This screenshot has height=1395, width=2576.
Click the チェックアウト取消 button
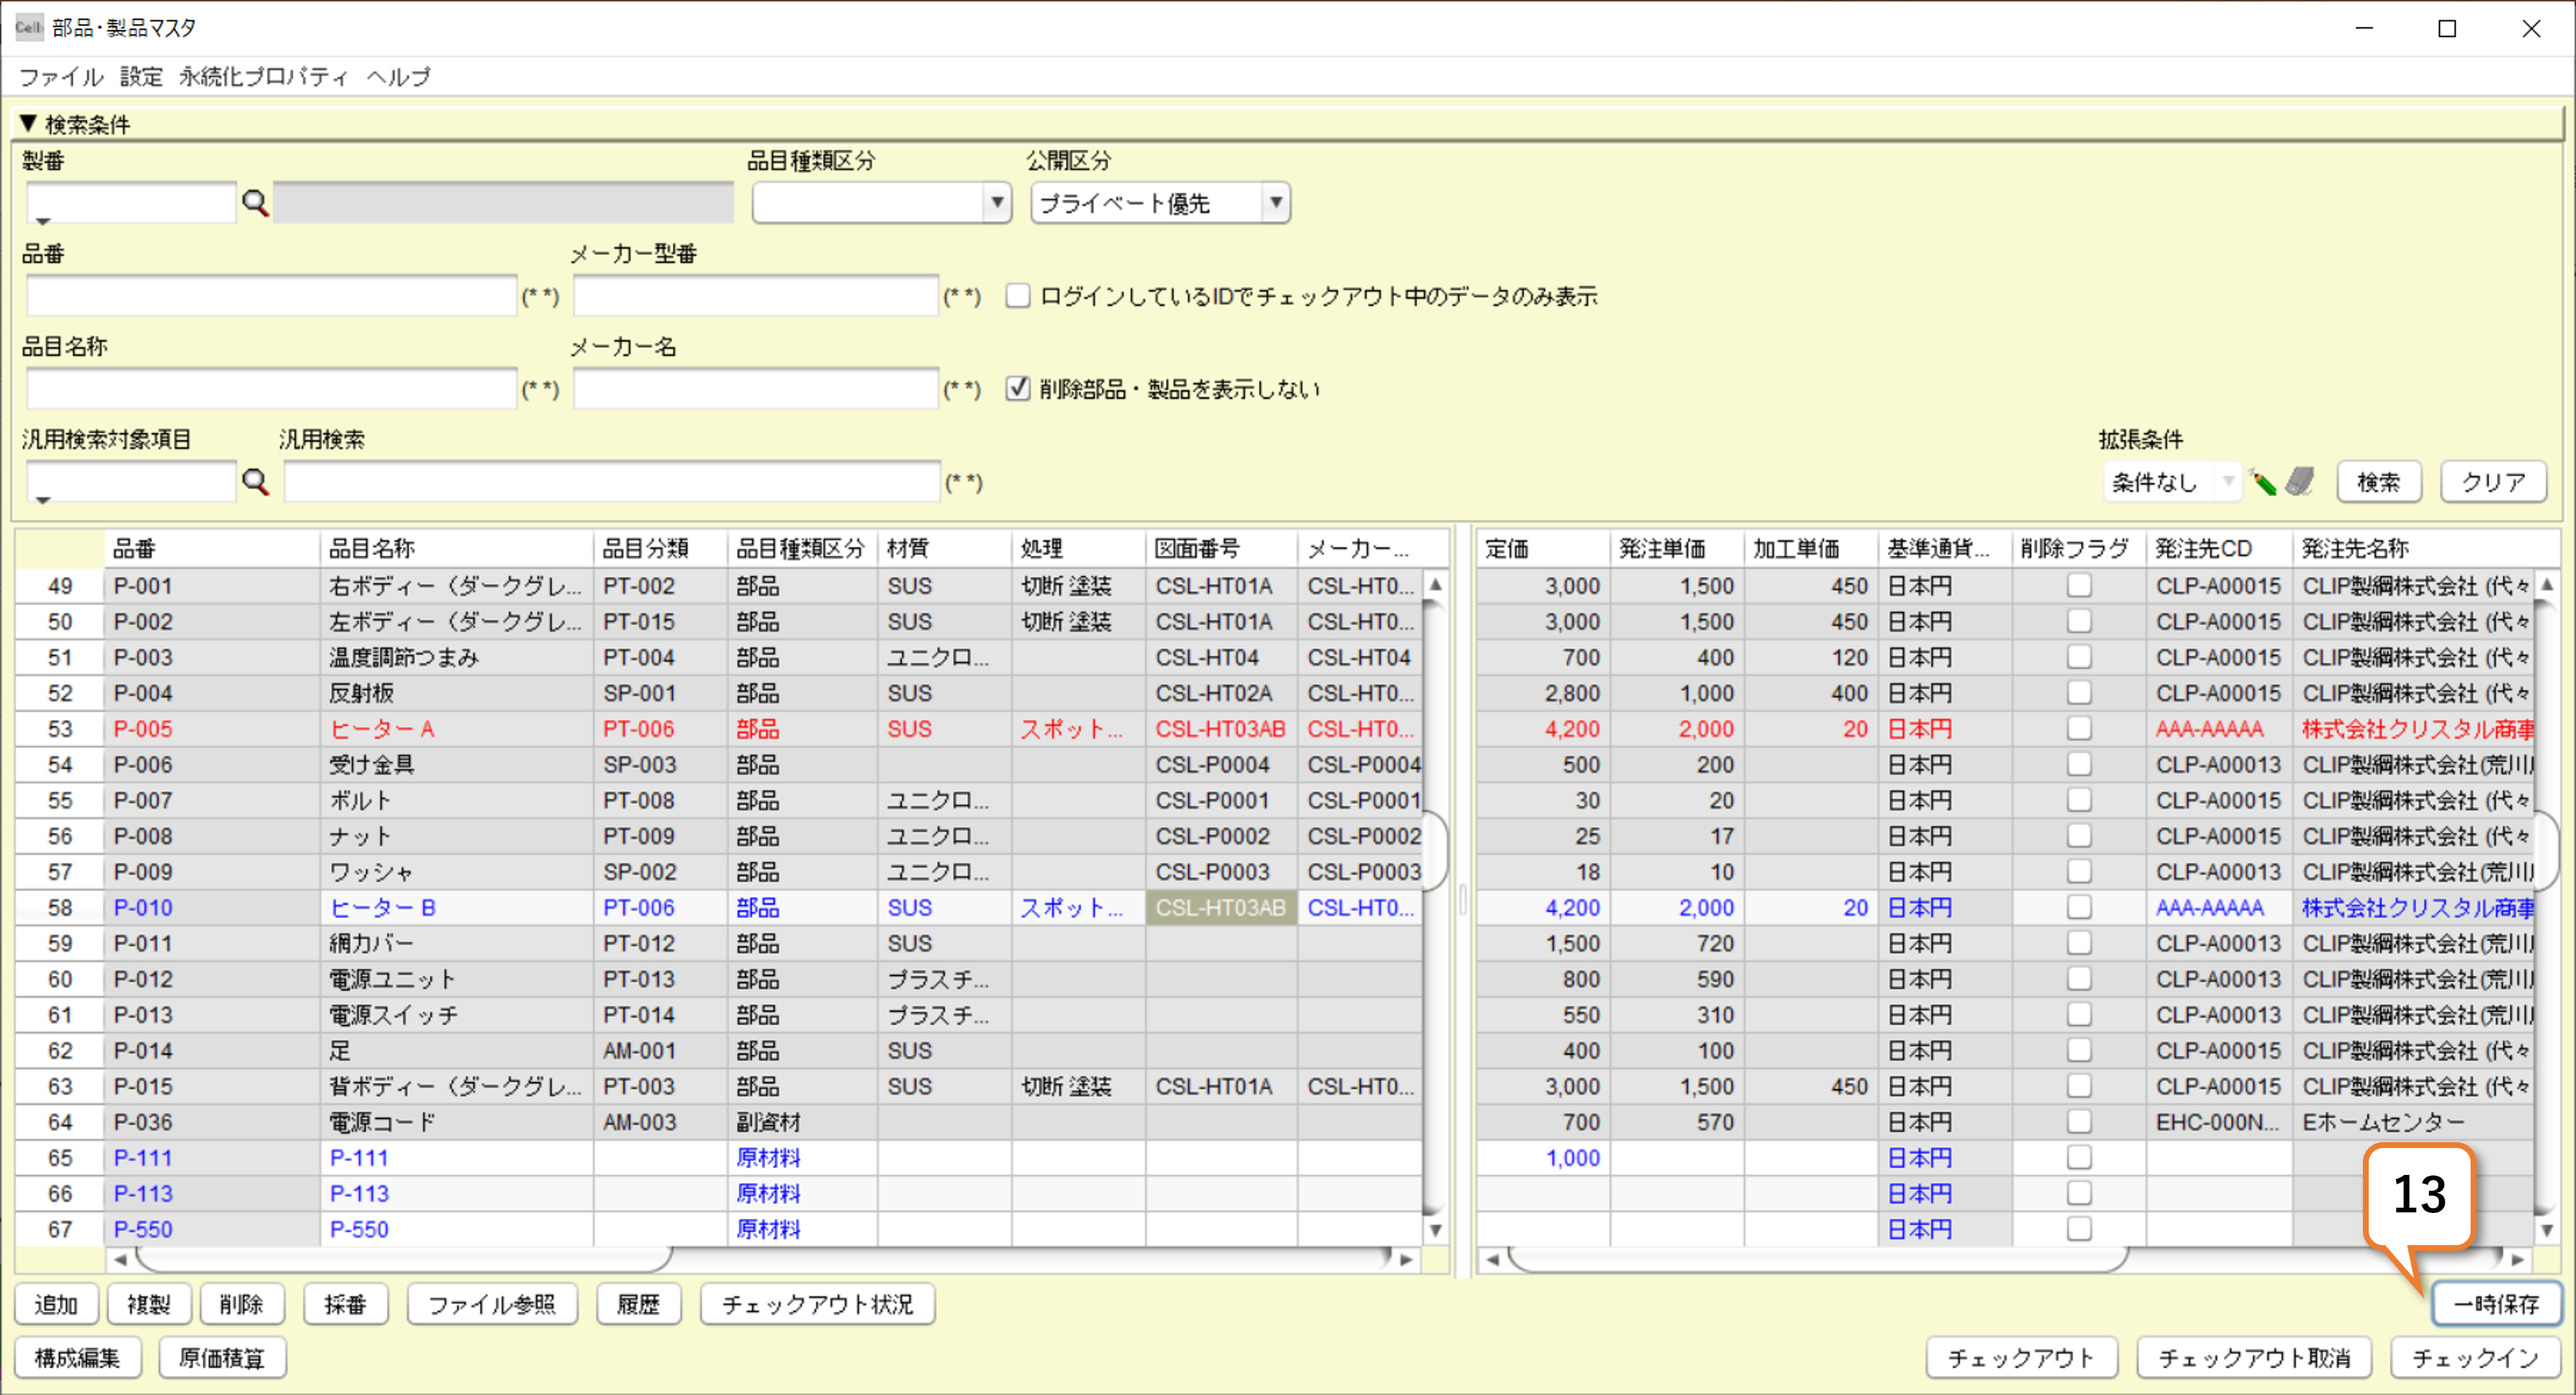2254,1358
